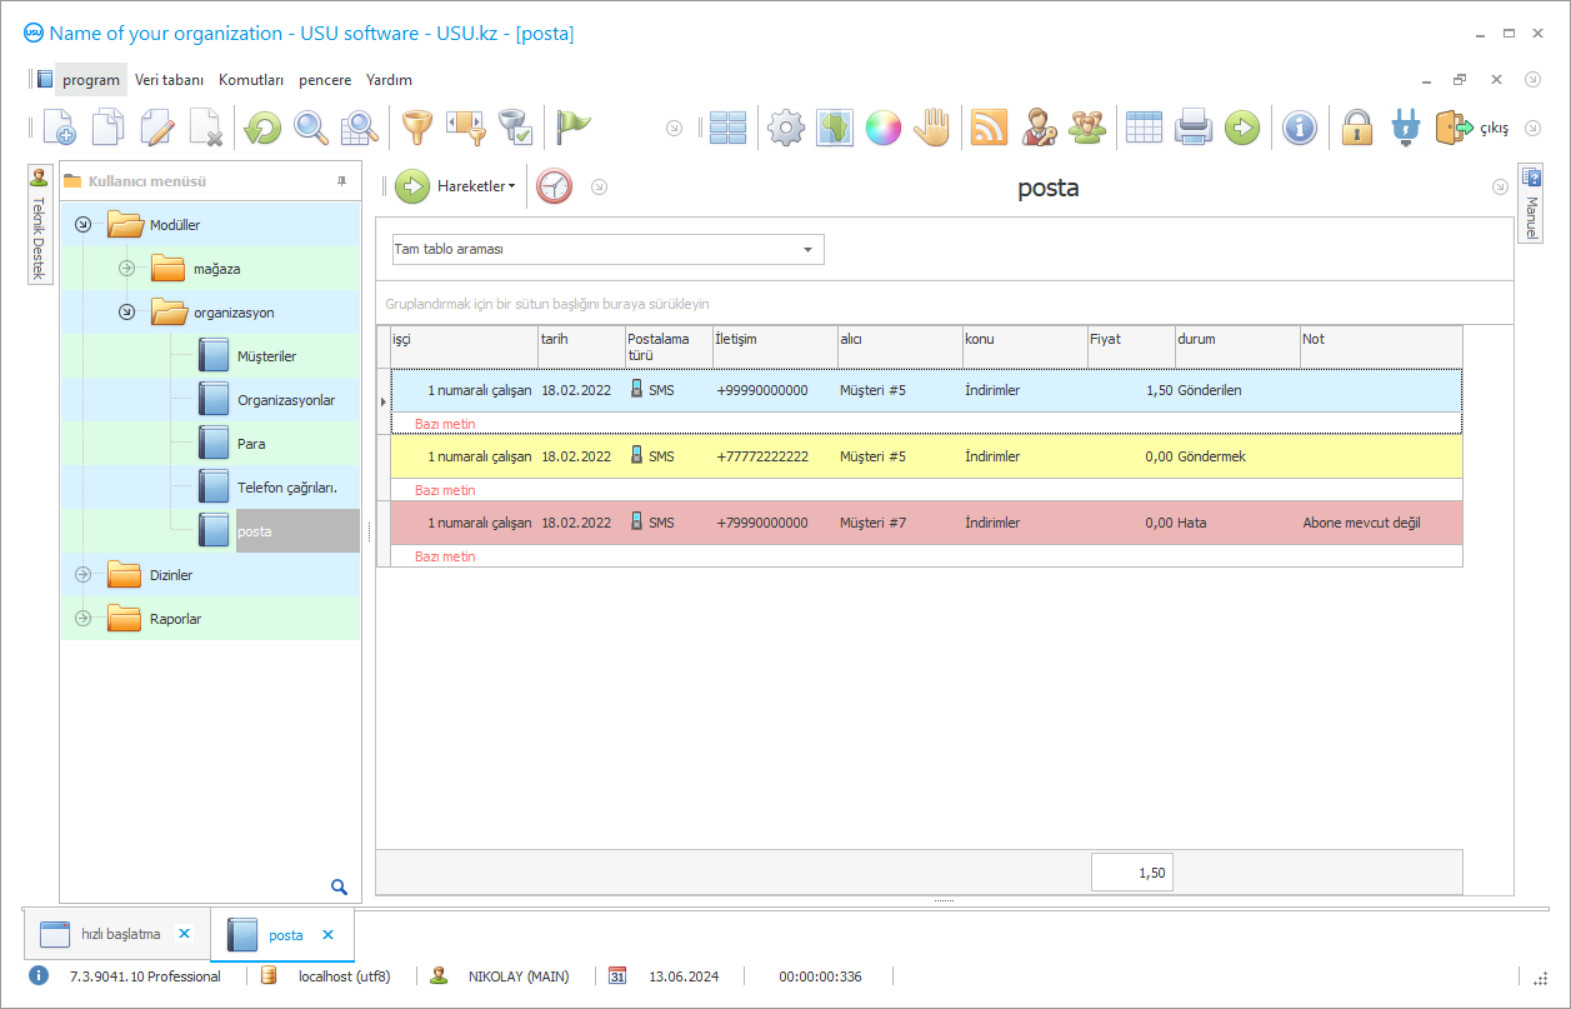This screenshot has height=1009, width=1571.
Task: Sort by the işçi column header
Action: 464,346
